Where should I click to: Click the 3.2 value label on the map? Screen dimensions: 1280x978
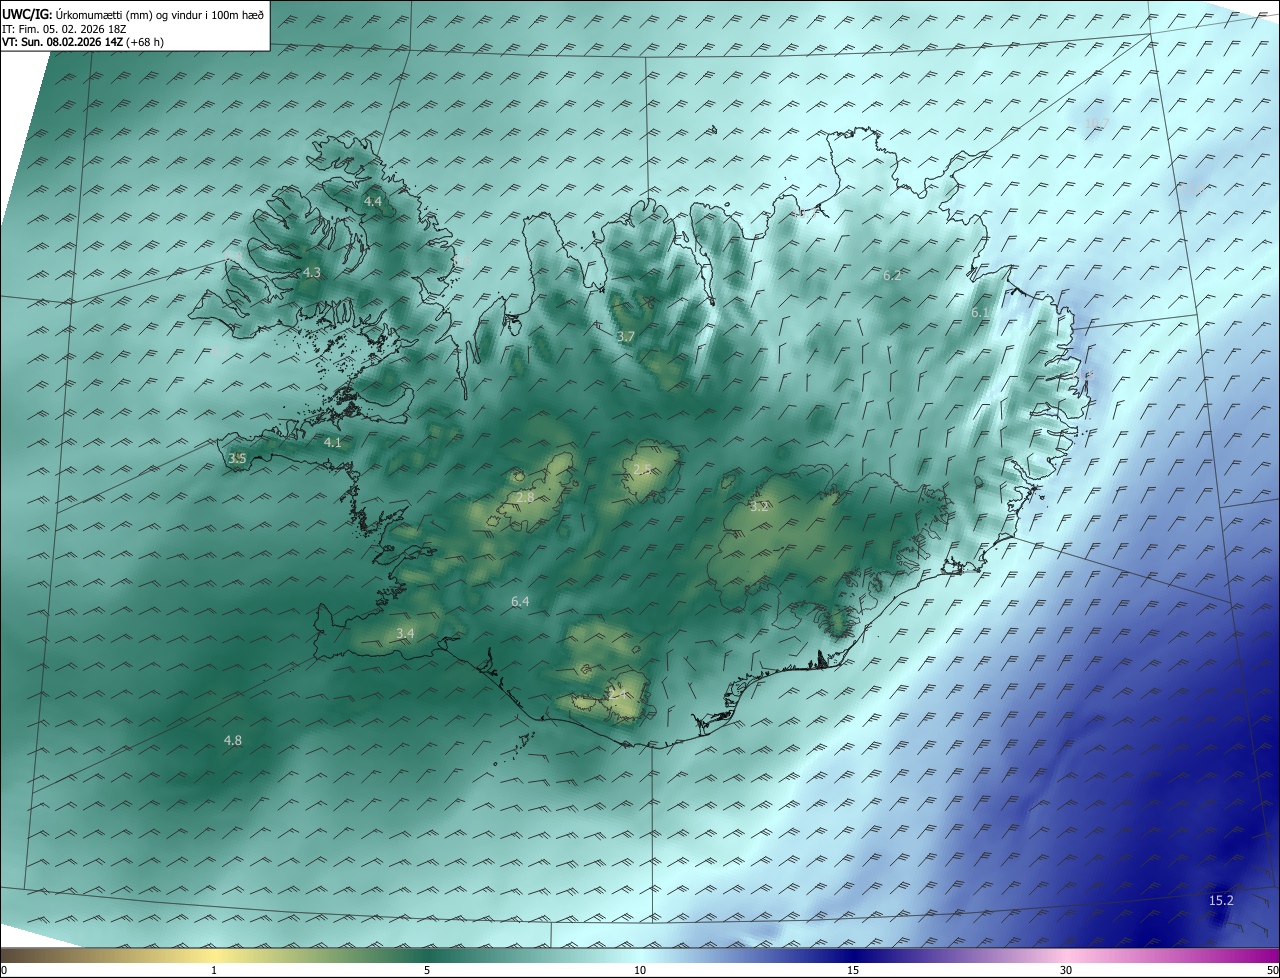(759, 506)
